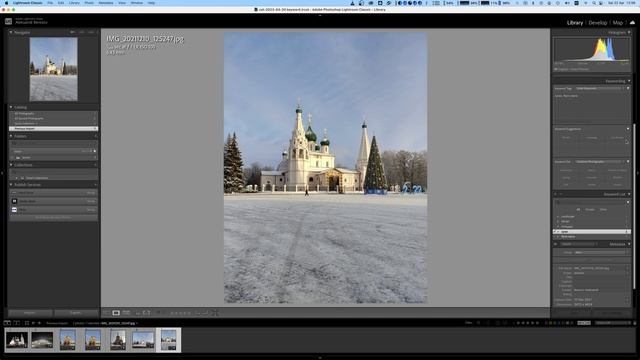Image resolution: width=640 pixels, height=360 pixels.
Task: Create collection with Collections plus icon
Action: (96, 165)
